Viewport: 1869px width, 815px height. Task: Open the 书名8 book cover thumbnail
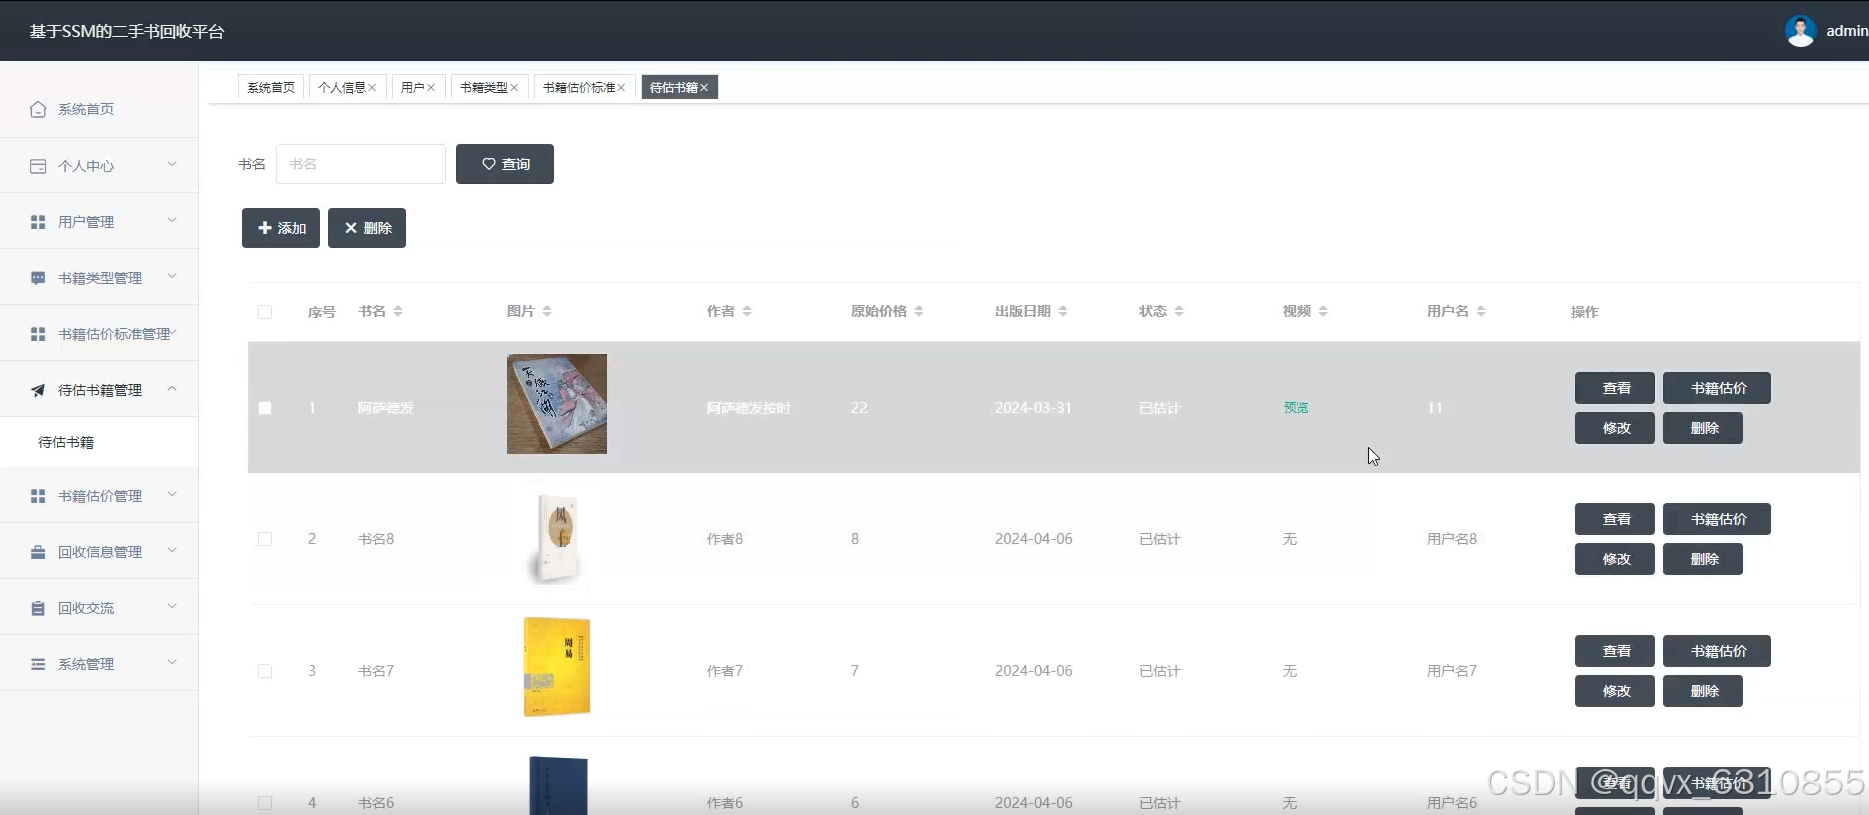556,538
